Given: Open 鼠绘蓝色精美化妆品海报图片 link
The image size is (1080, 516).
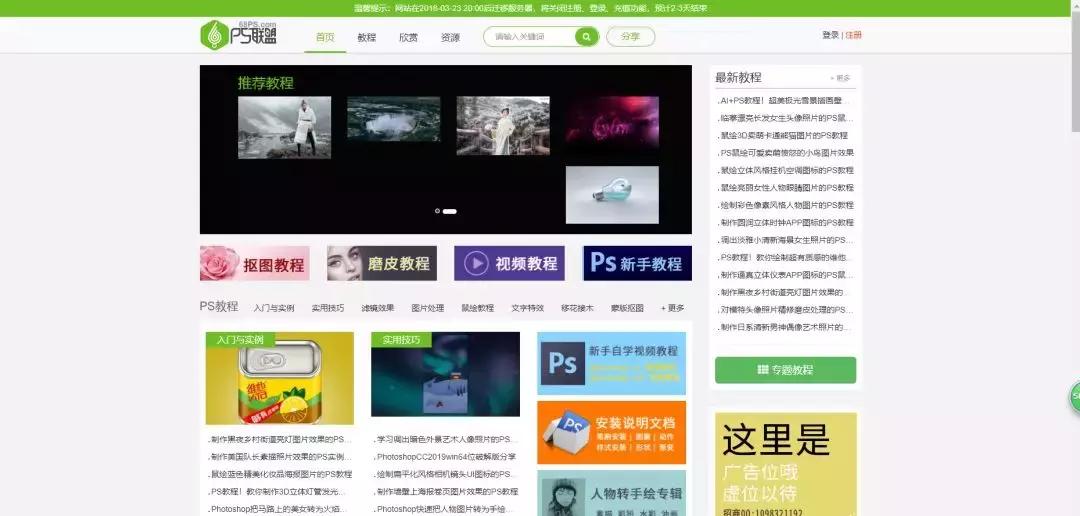Looking at the screenshot, I should coord(280,474).
